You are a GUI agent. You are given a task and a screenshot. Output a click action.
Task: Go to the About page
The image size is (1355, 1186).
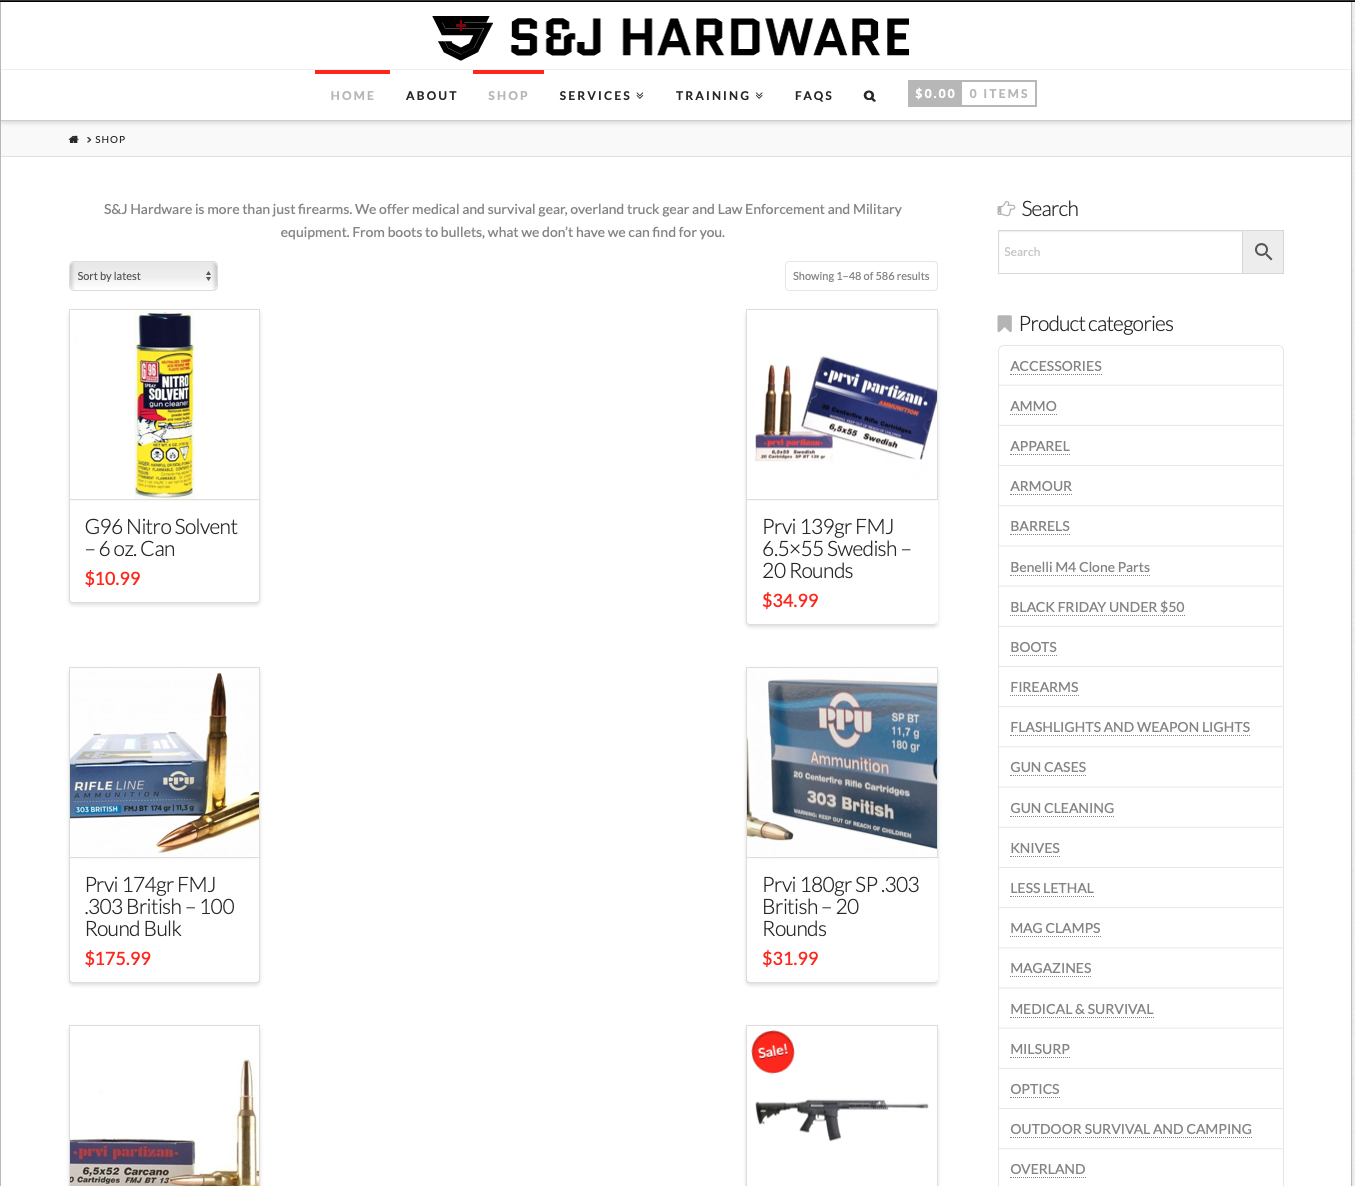(x=432, y=96)
